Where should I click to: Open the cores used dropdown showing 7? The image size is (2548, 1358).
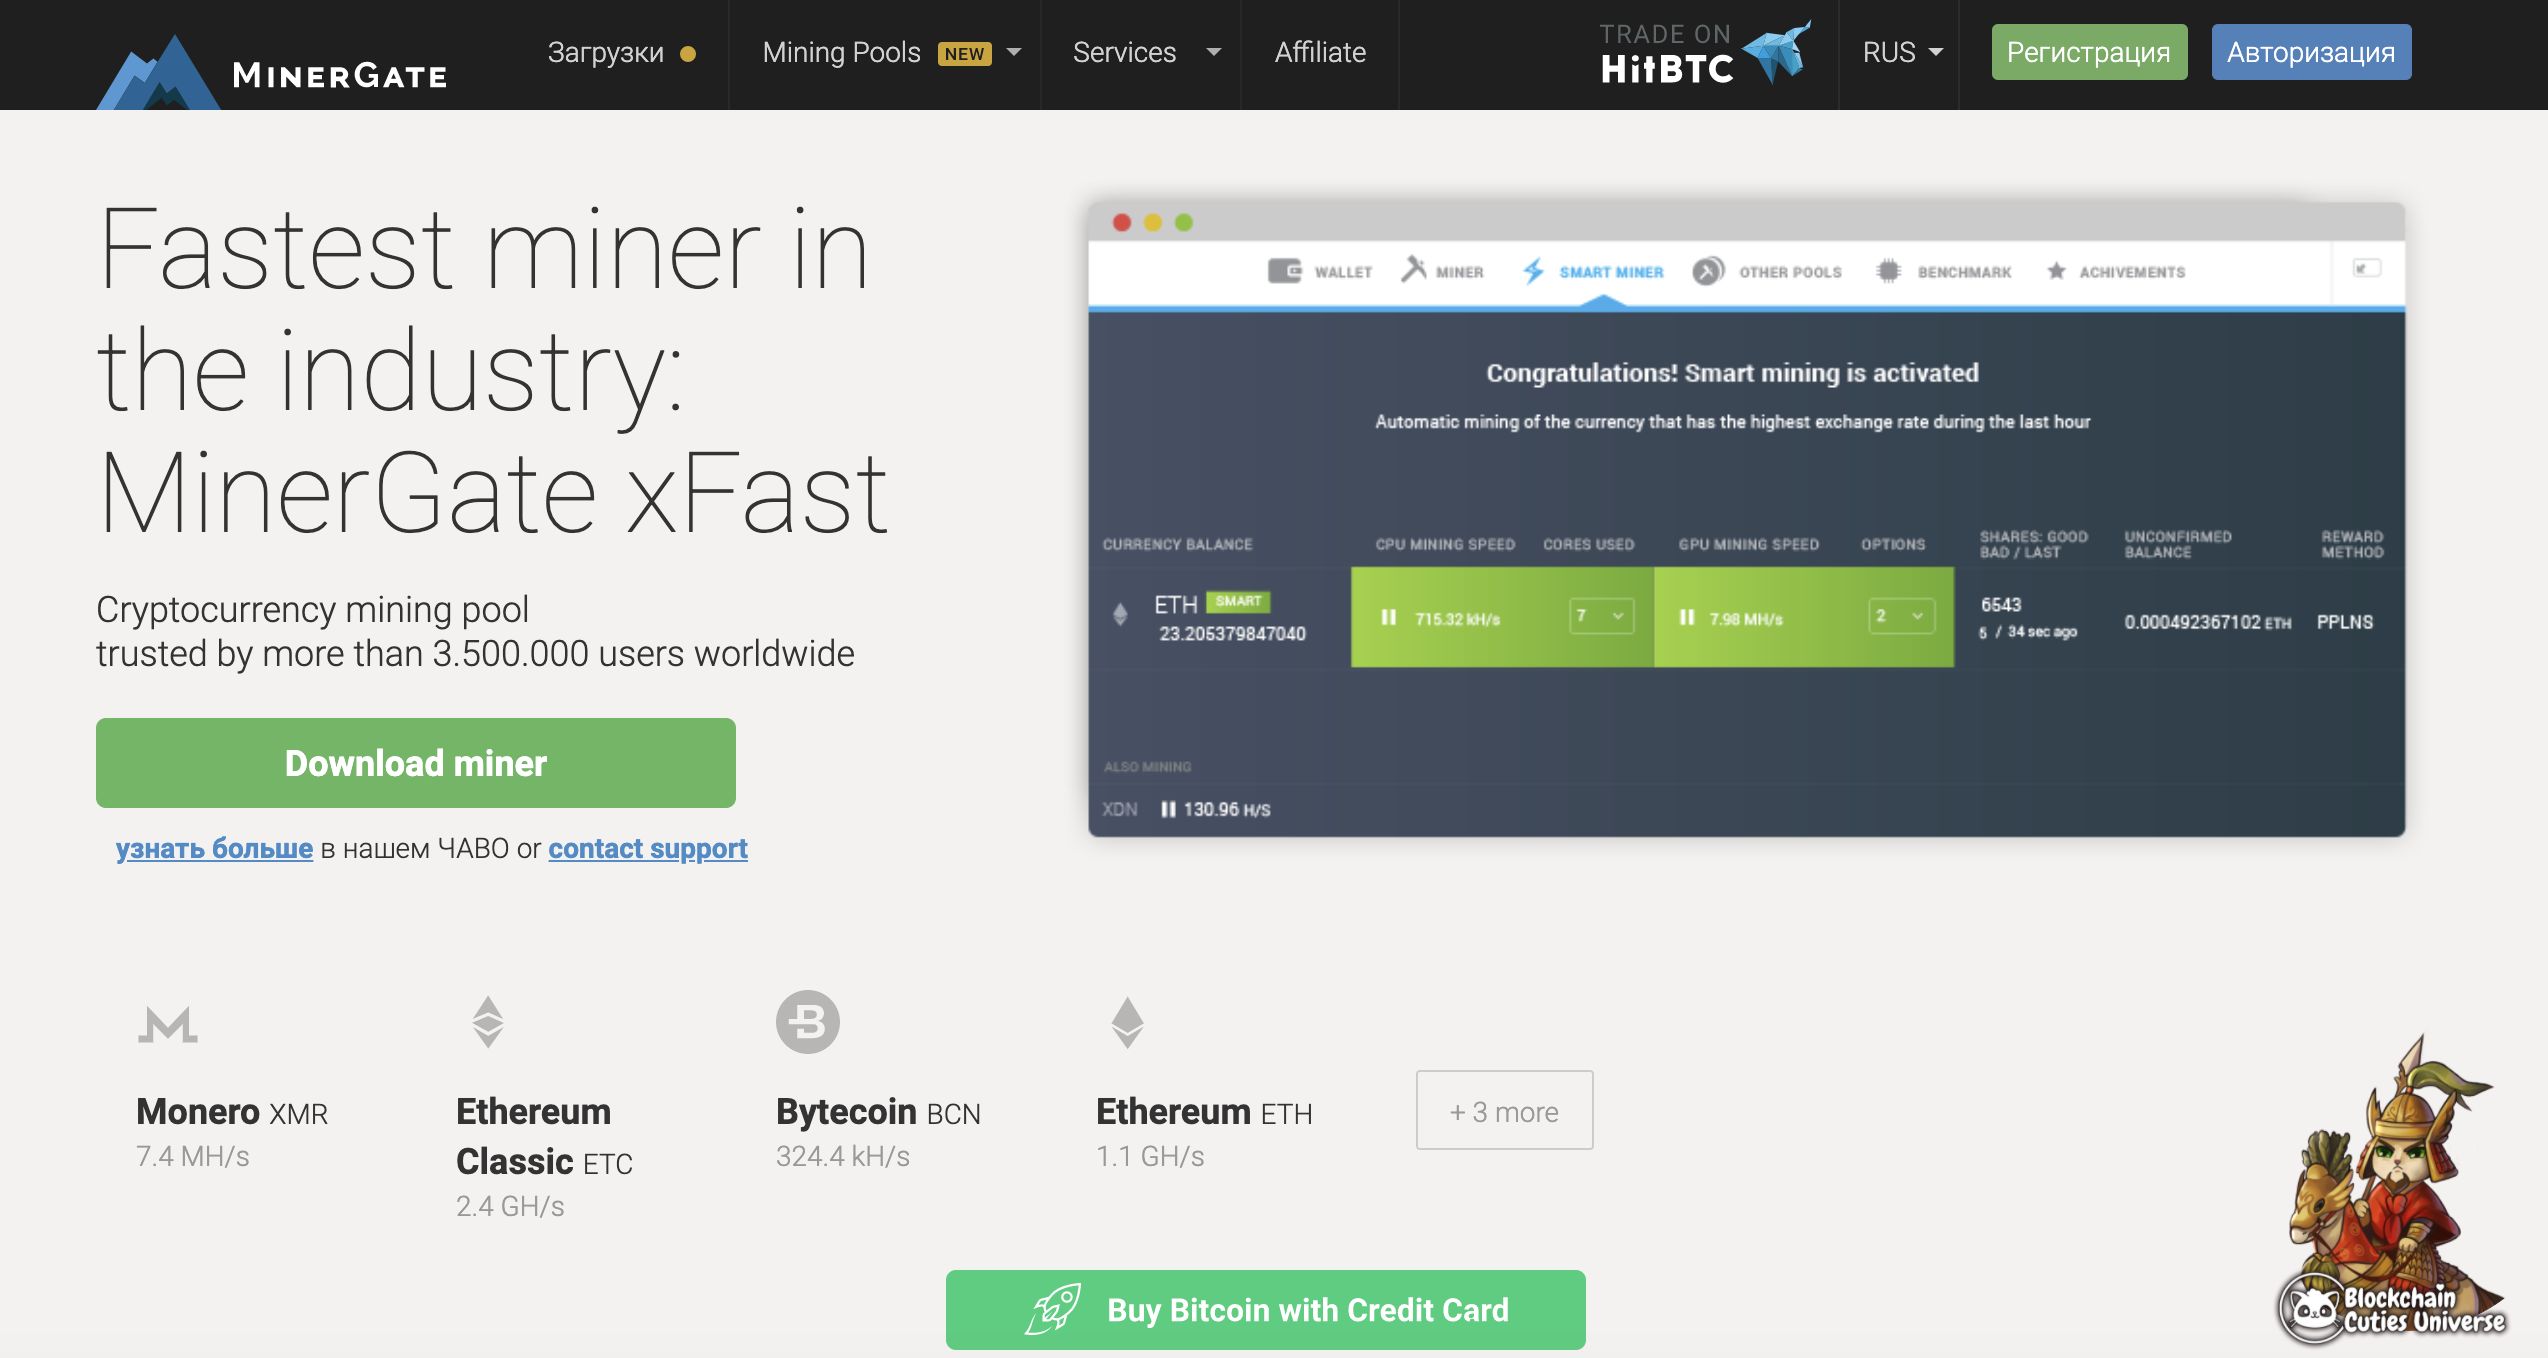click(1602, 616)
